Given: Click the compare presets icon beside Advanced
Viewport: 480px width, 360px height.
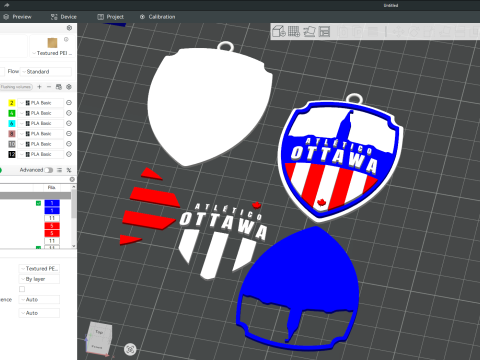Looking at the screenshot, I should 69,170.
